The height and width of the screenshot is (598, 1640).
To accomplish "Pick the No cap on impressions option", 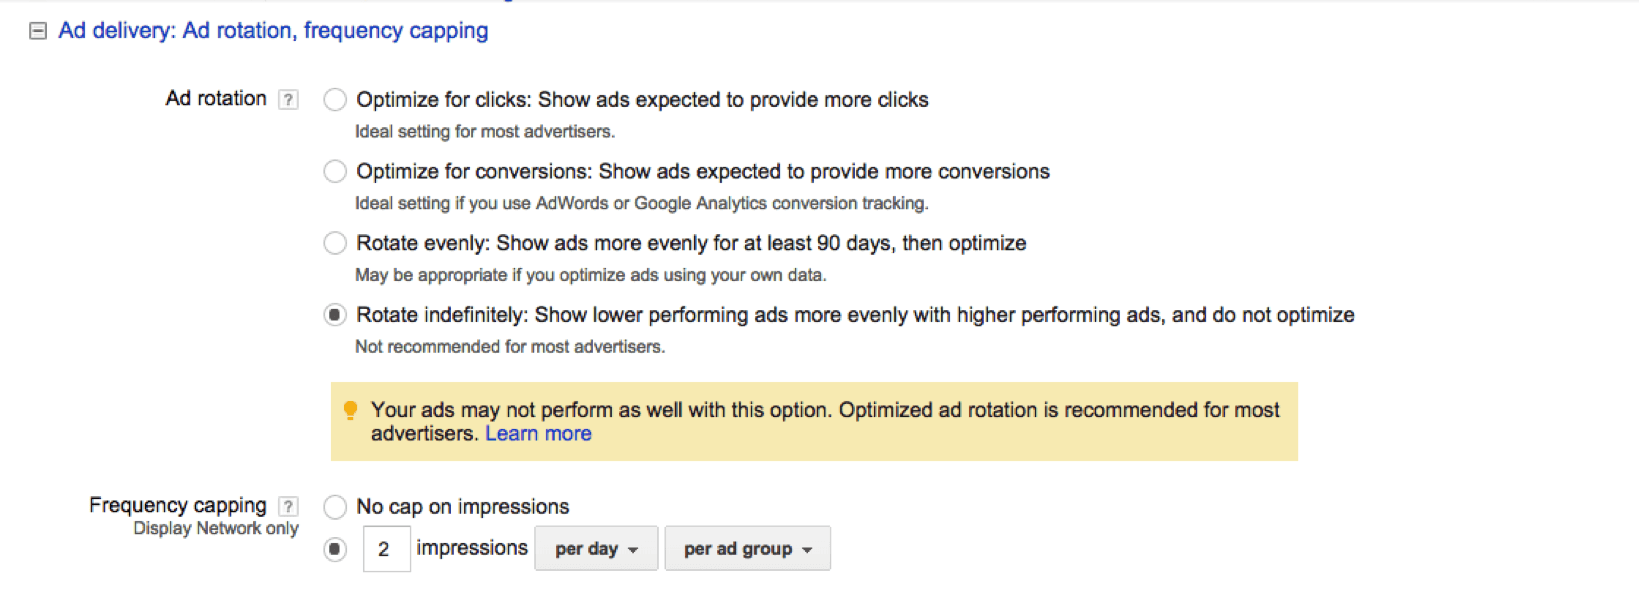I will 335,507.
